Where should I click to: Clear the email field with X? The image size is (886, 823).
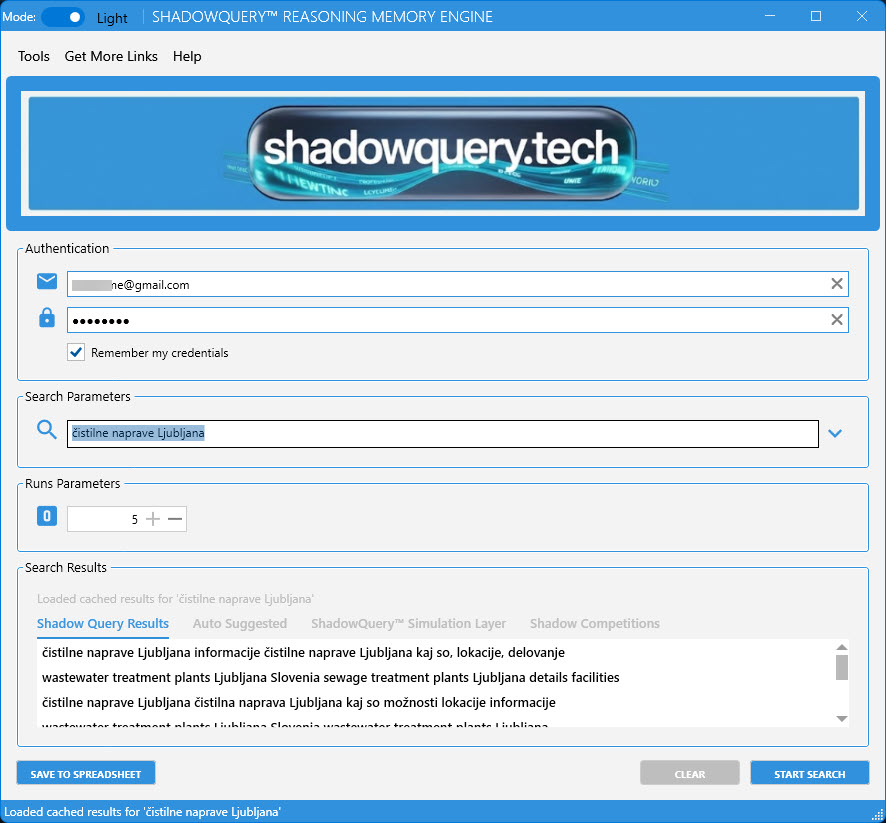(x=837, y=284)
